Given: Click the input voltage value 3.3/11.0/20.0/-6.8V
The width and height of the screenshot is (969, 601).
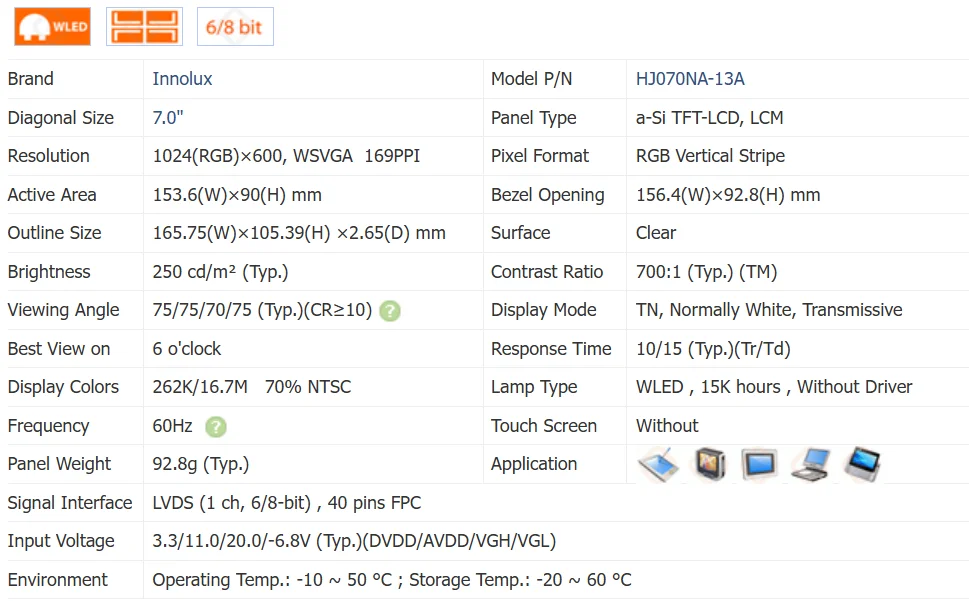Looking at the screenshot, I should pyautogui.click(x=232, y=541).
